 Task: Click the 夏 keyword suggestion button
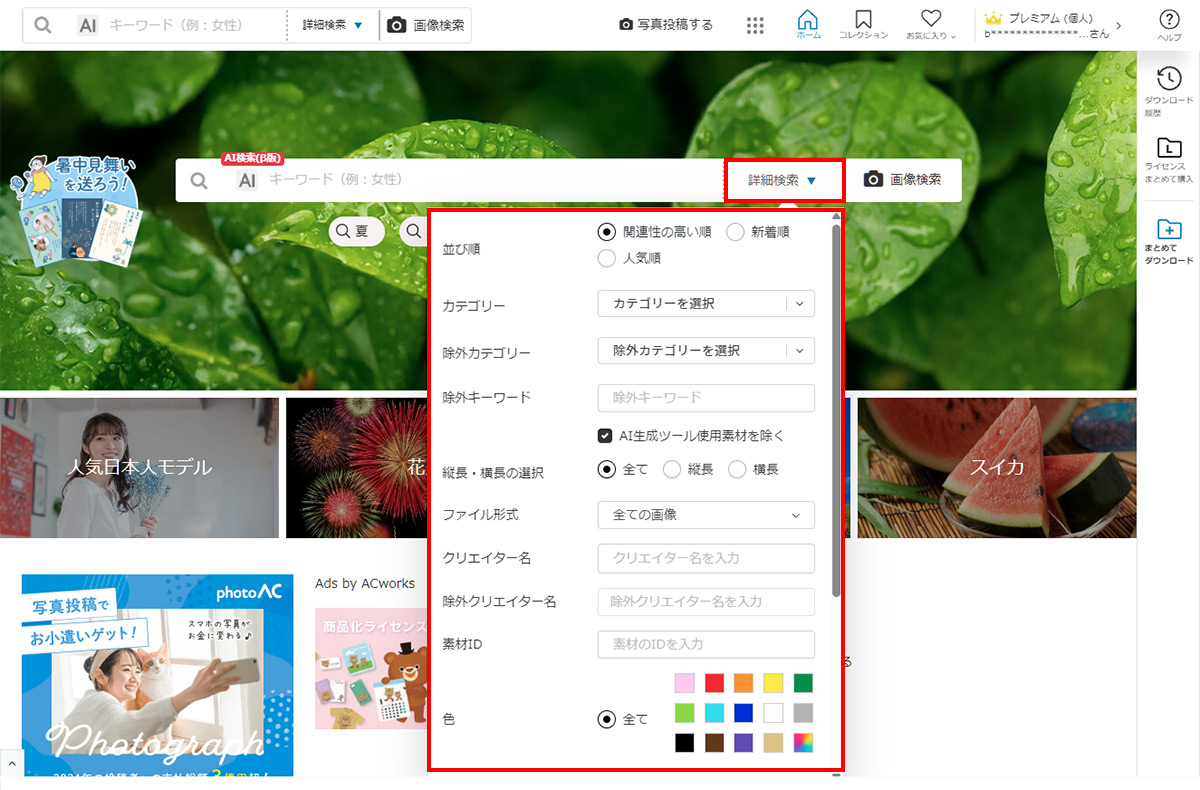pyautogui.click(x=357, y=231)
